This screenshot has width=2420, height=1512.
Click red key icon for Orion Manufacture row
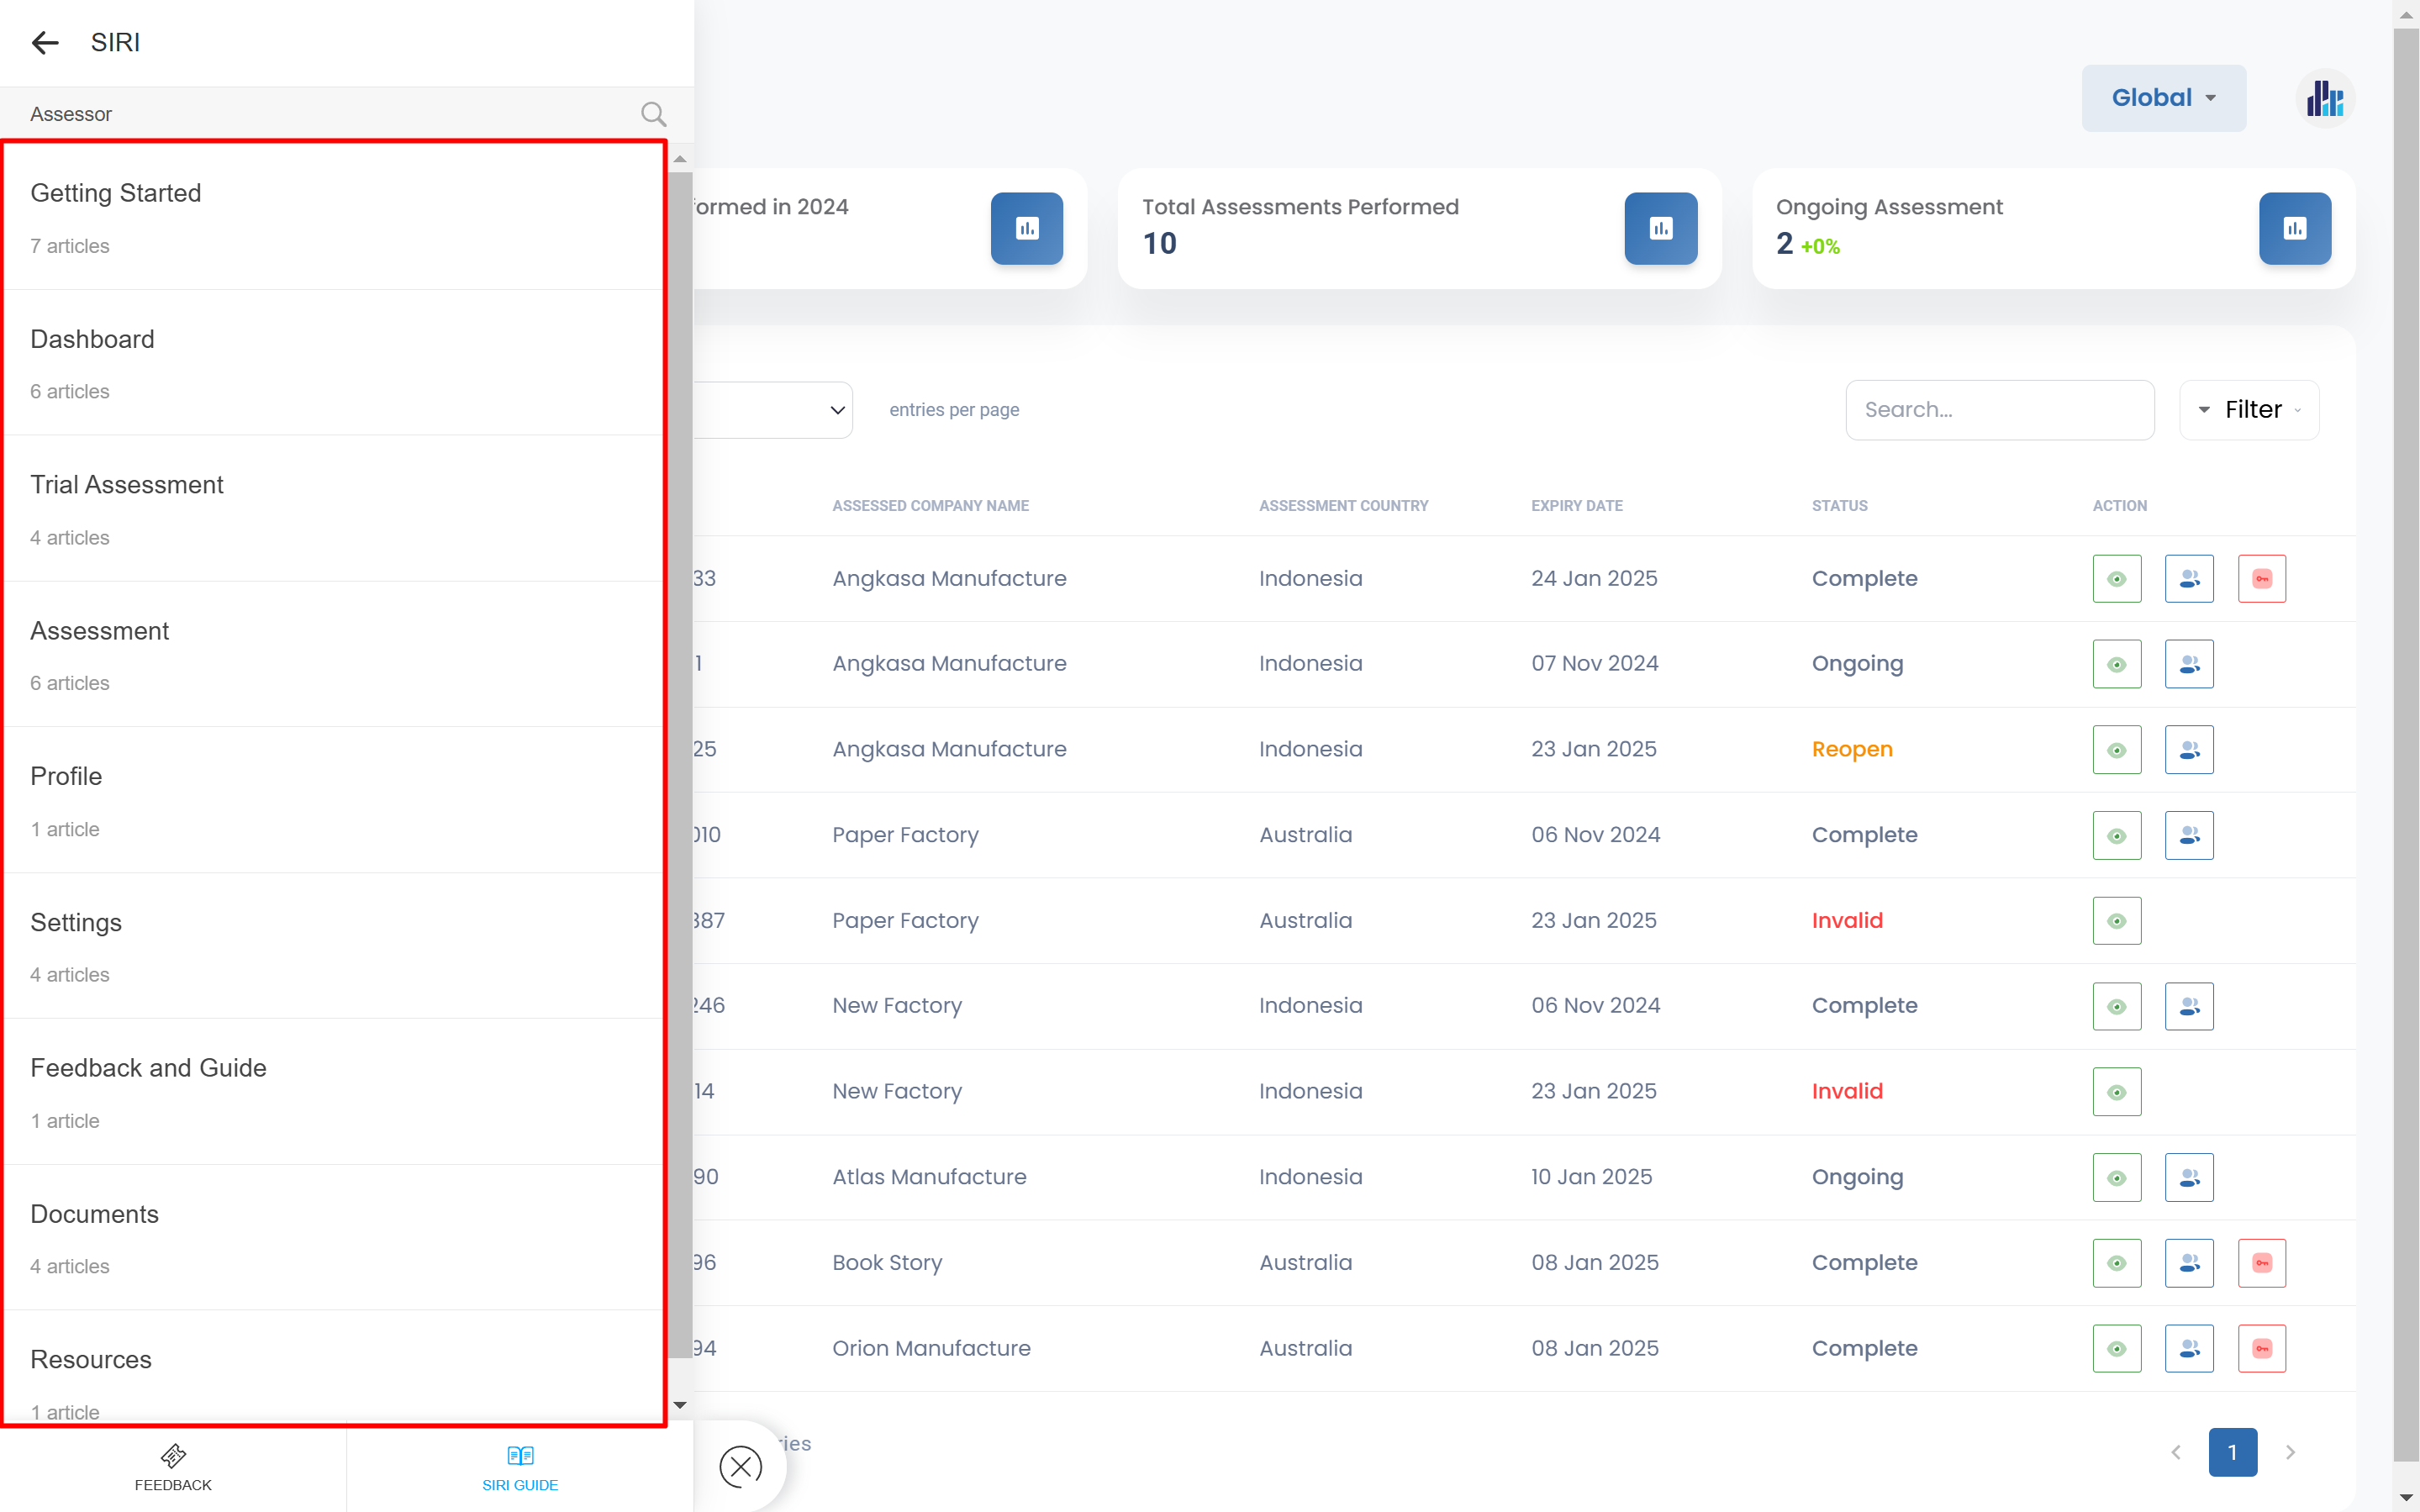click(x=2261, y=1348)
